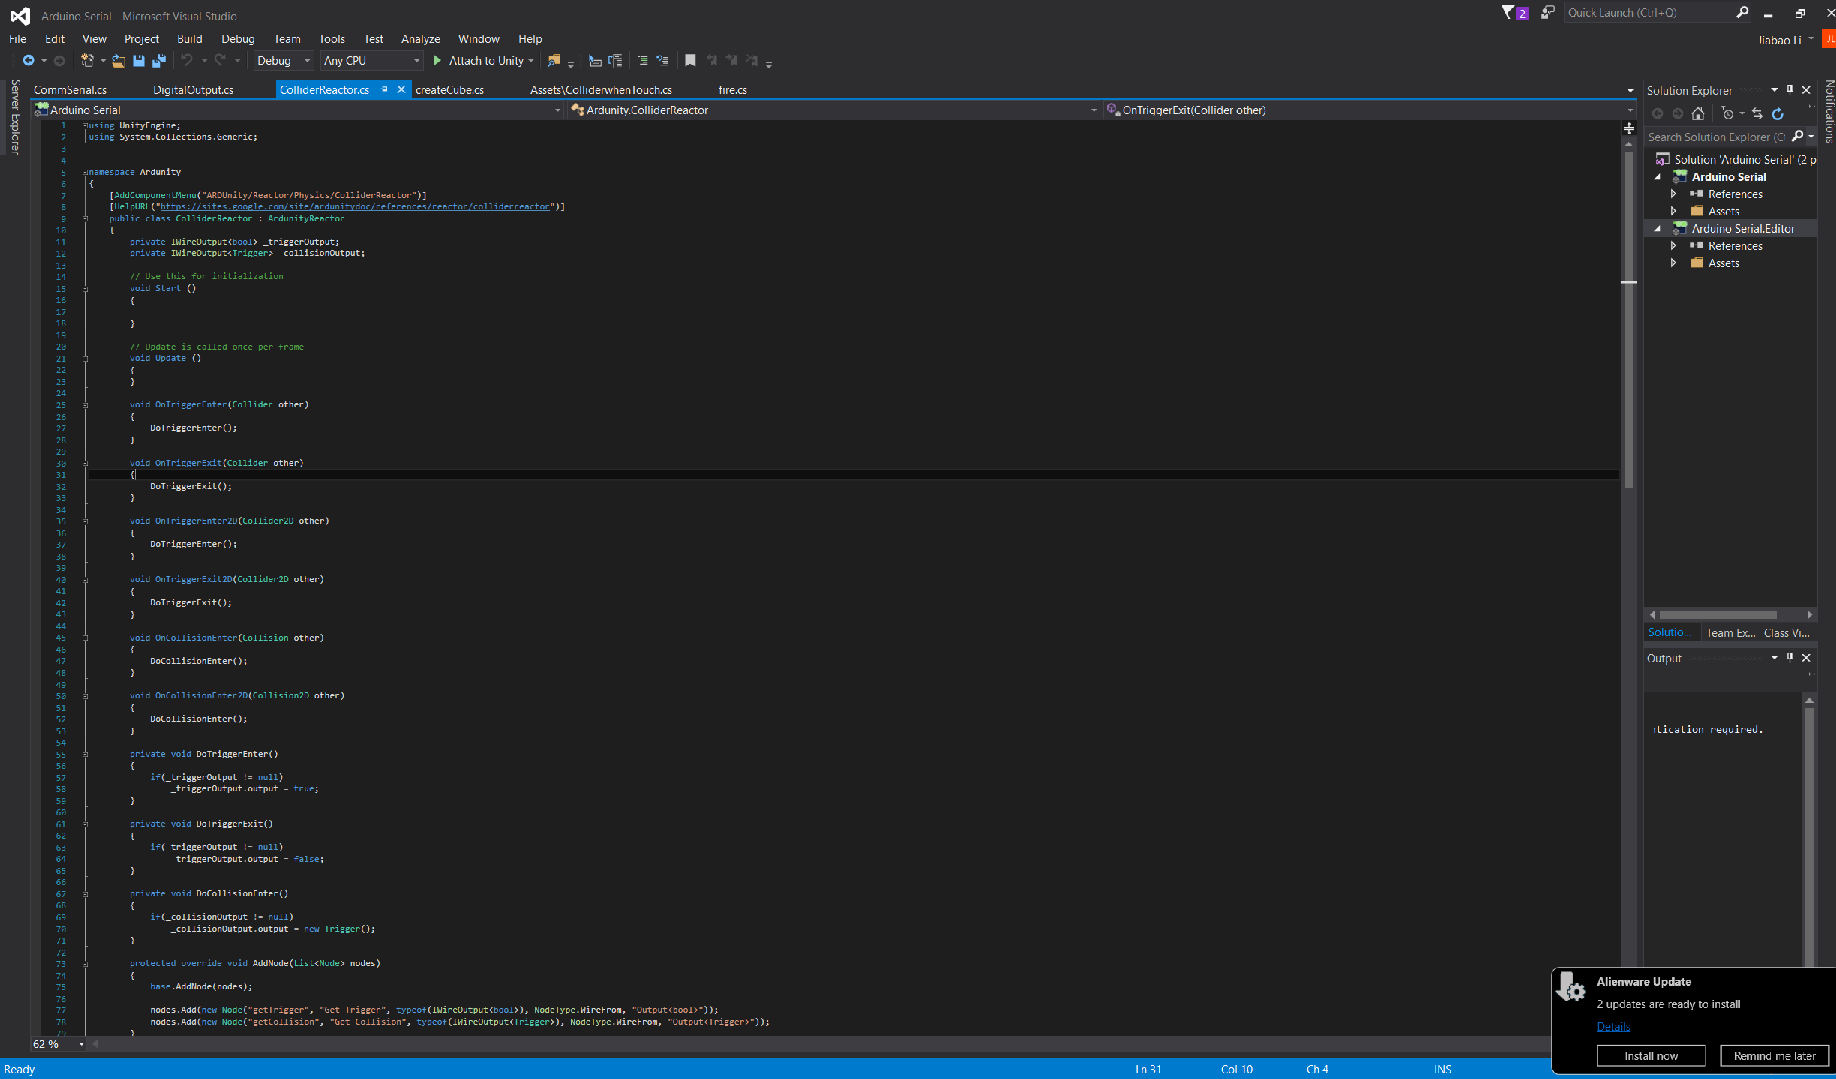Open the Details link in Alienware Update

1613,1027
